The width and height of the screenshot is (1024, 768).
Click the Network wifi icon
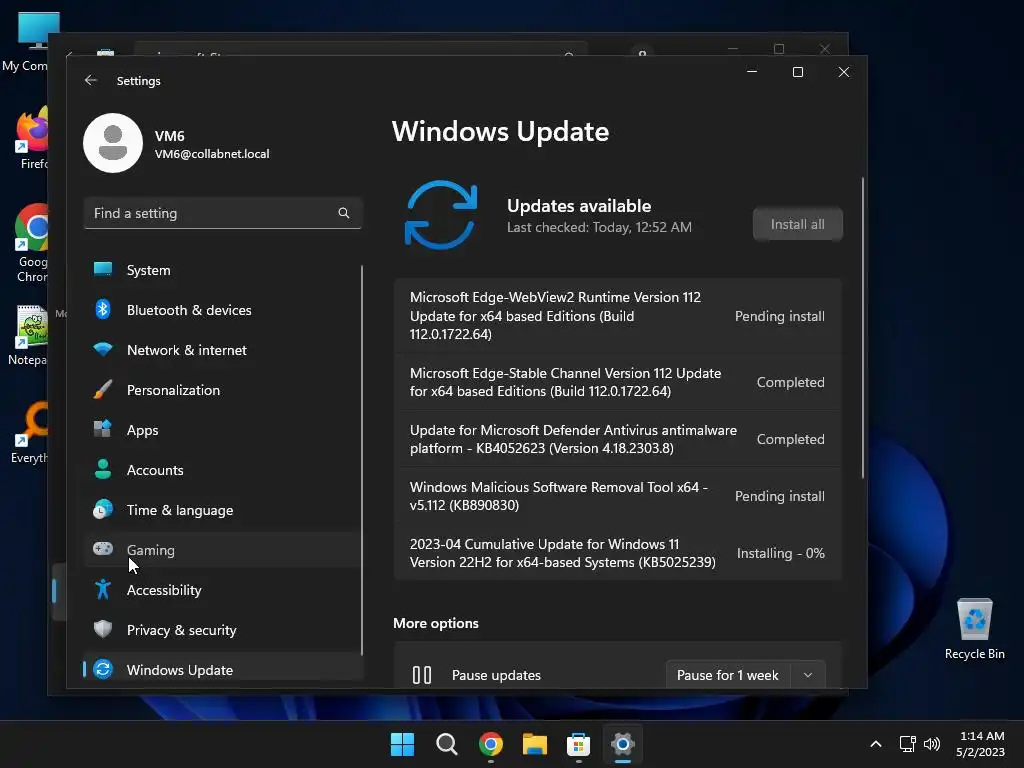point(103,349)
